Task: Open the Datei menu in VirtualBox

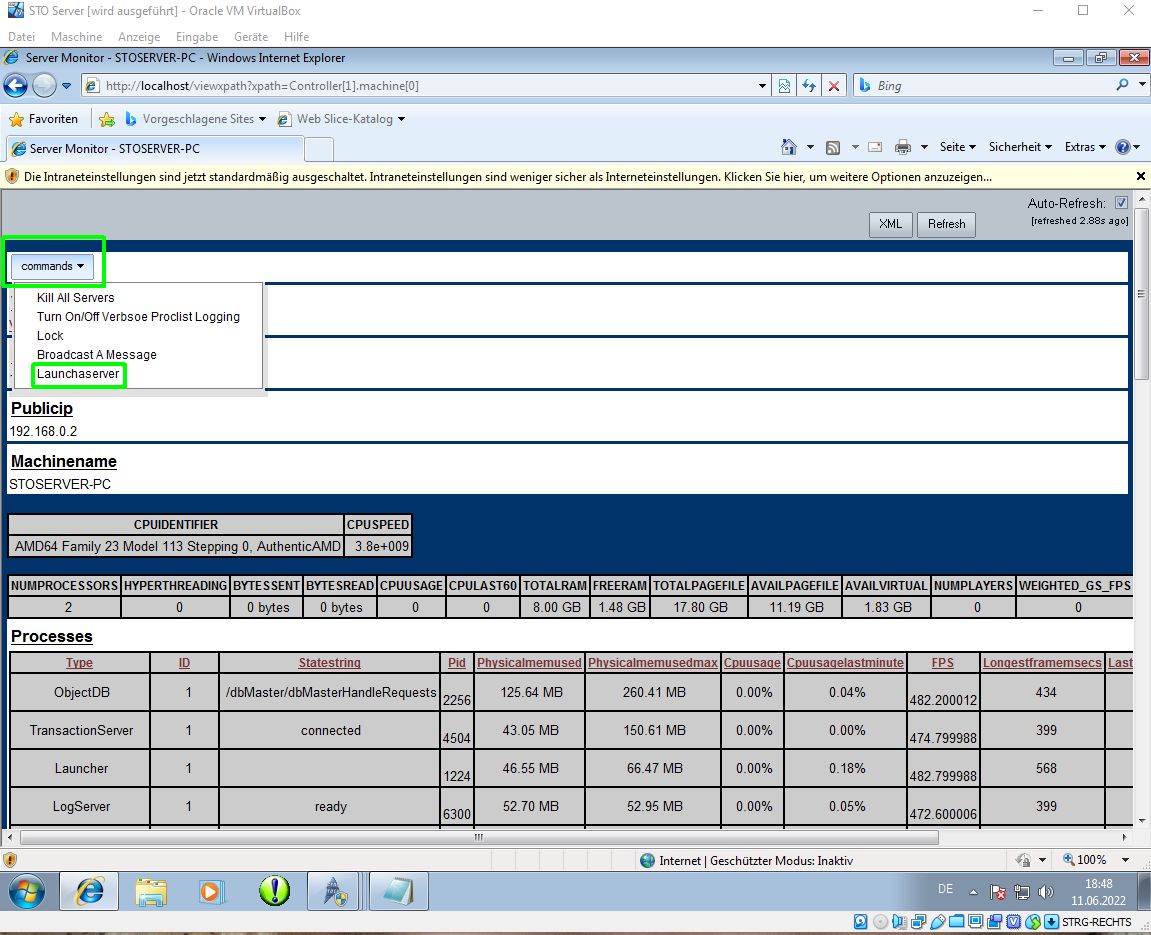Action: (x=21, y=37)
